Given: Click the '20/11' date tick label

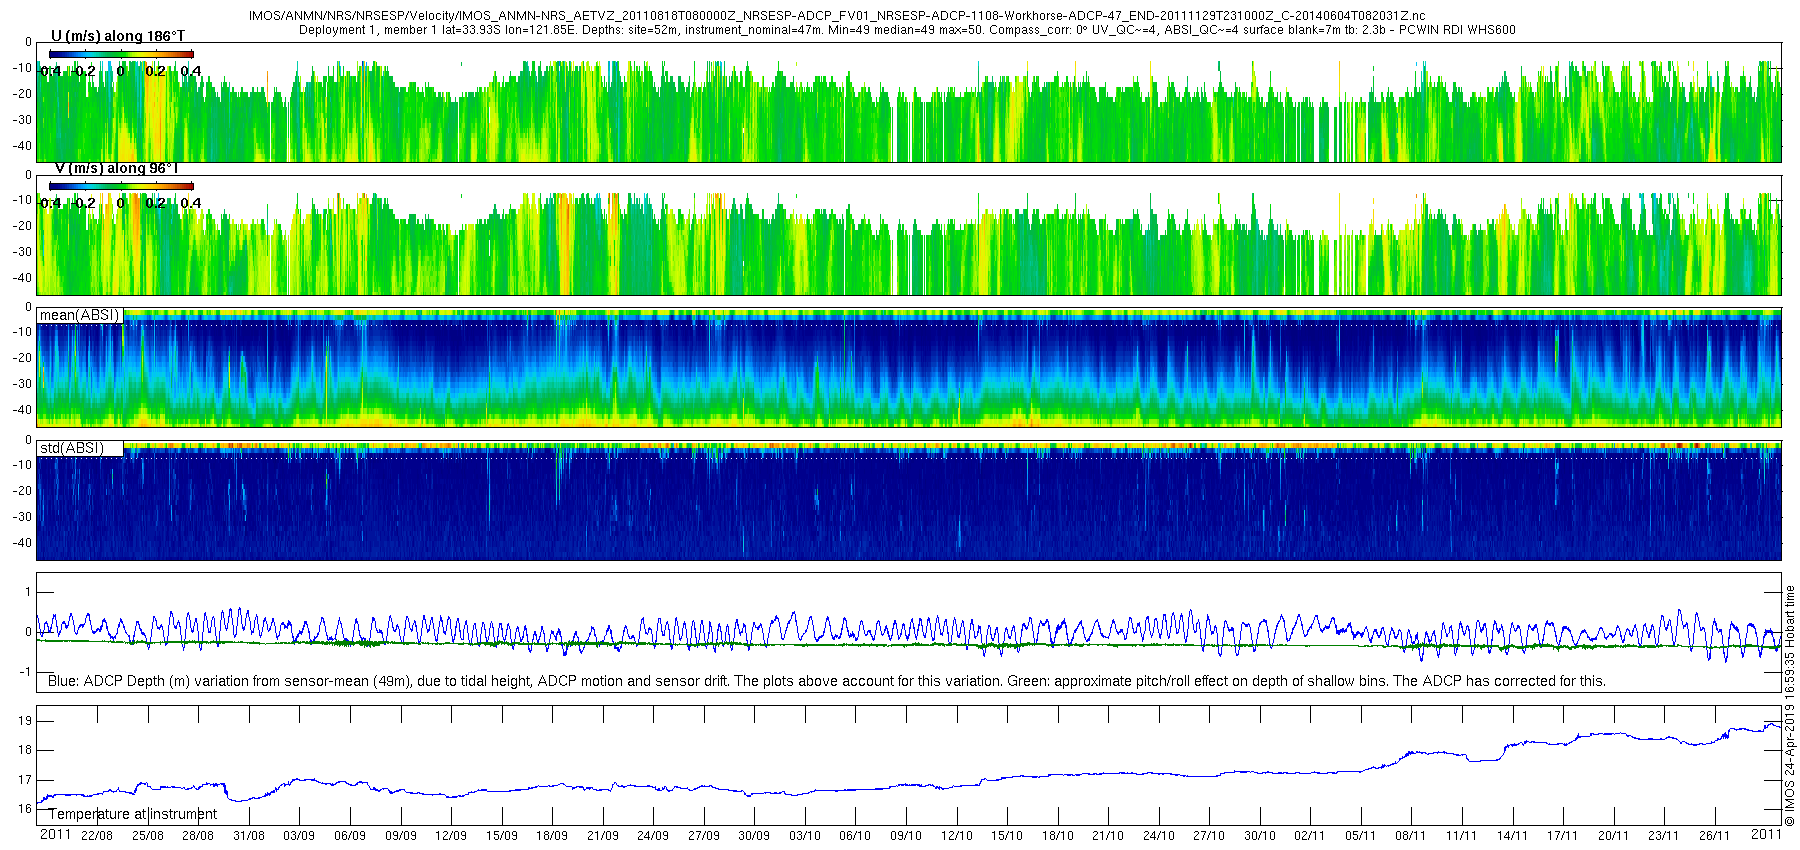Looking at the screenshot, I should (1613, 836).
